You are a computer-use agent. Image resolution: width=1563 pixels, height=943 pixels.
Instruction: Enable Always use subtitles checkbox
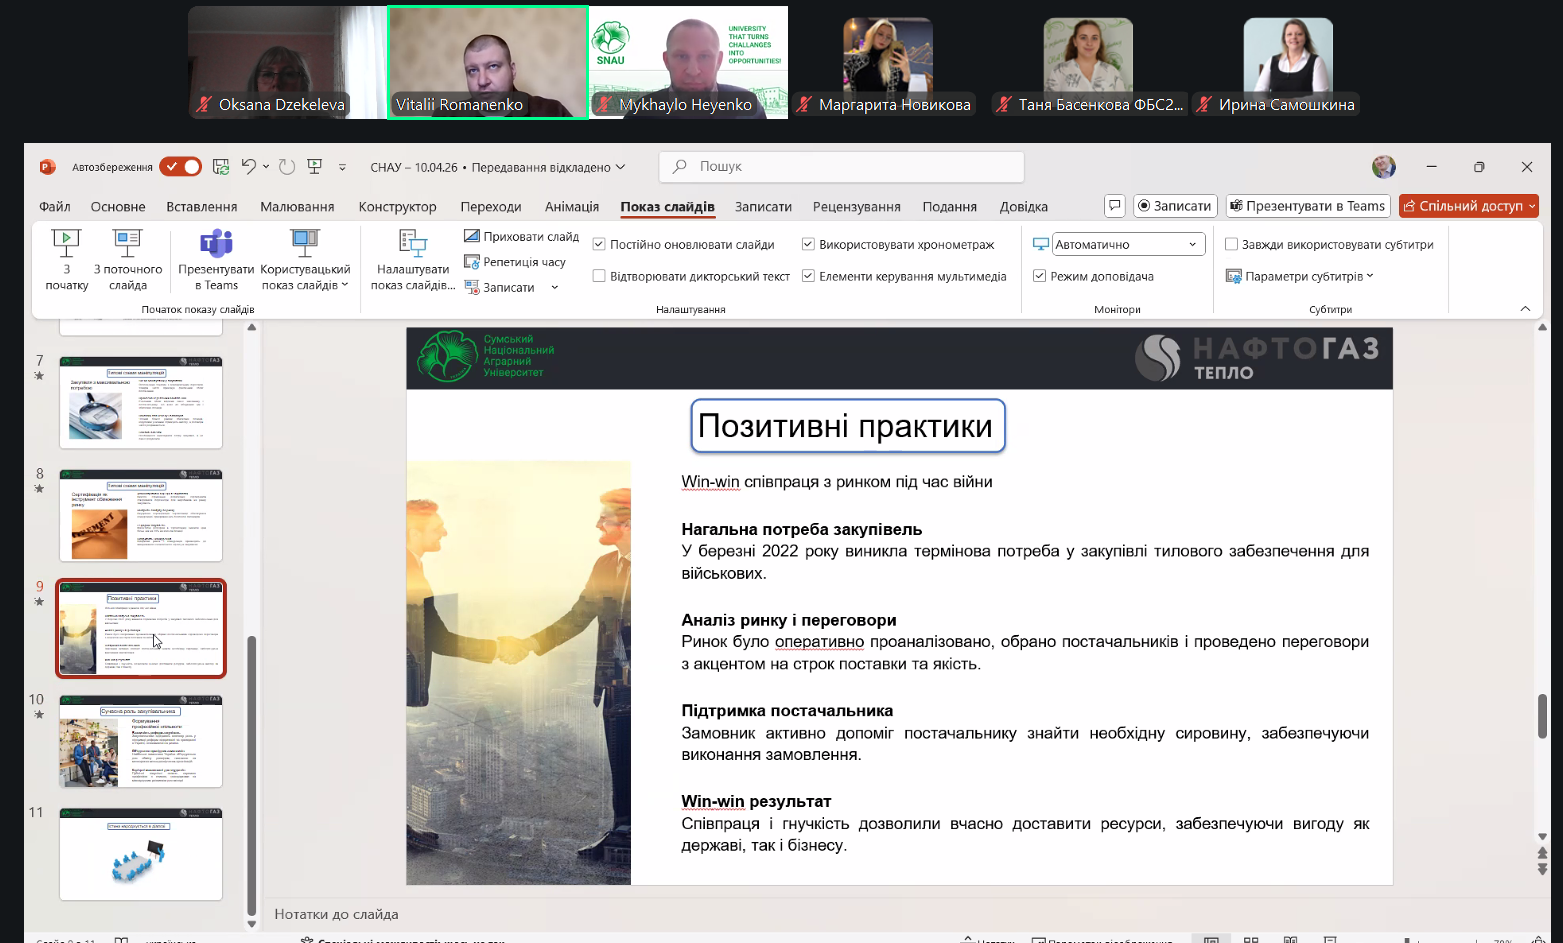[x=1232, y=244]
